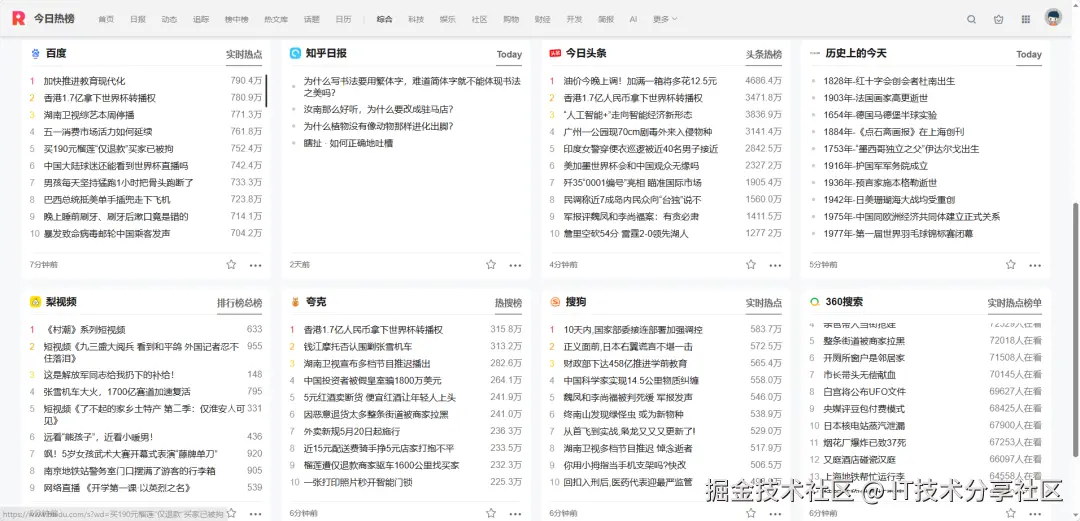Open 正义面前,日本右翼谎言不堪一击 in 搜狗

628,347
